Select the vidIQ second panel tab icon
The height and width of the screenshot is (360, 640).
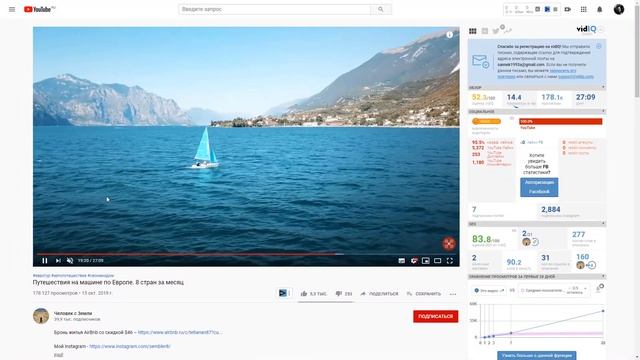pyautogui.click(x=484, y=31)
